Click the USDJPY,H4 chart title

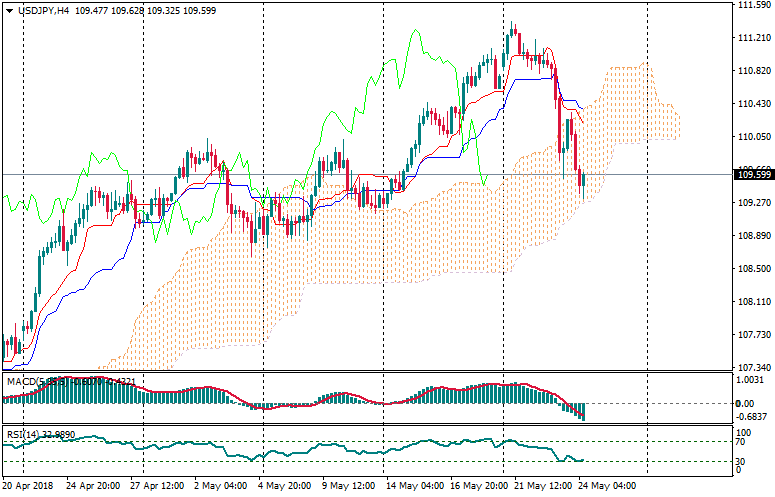41,10
